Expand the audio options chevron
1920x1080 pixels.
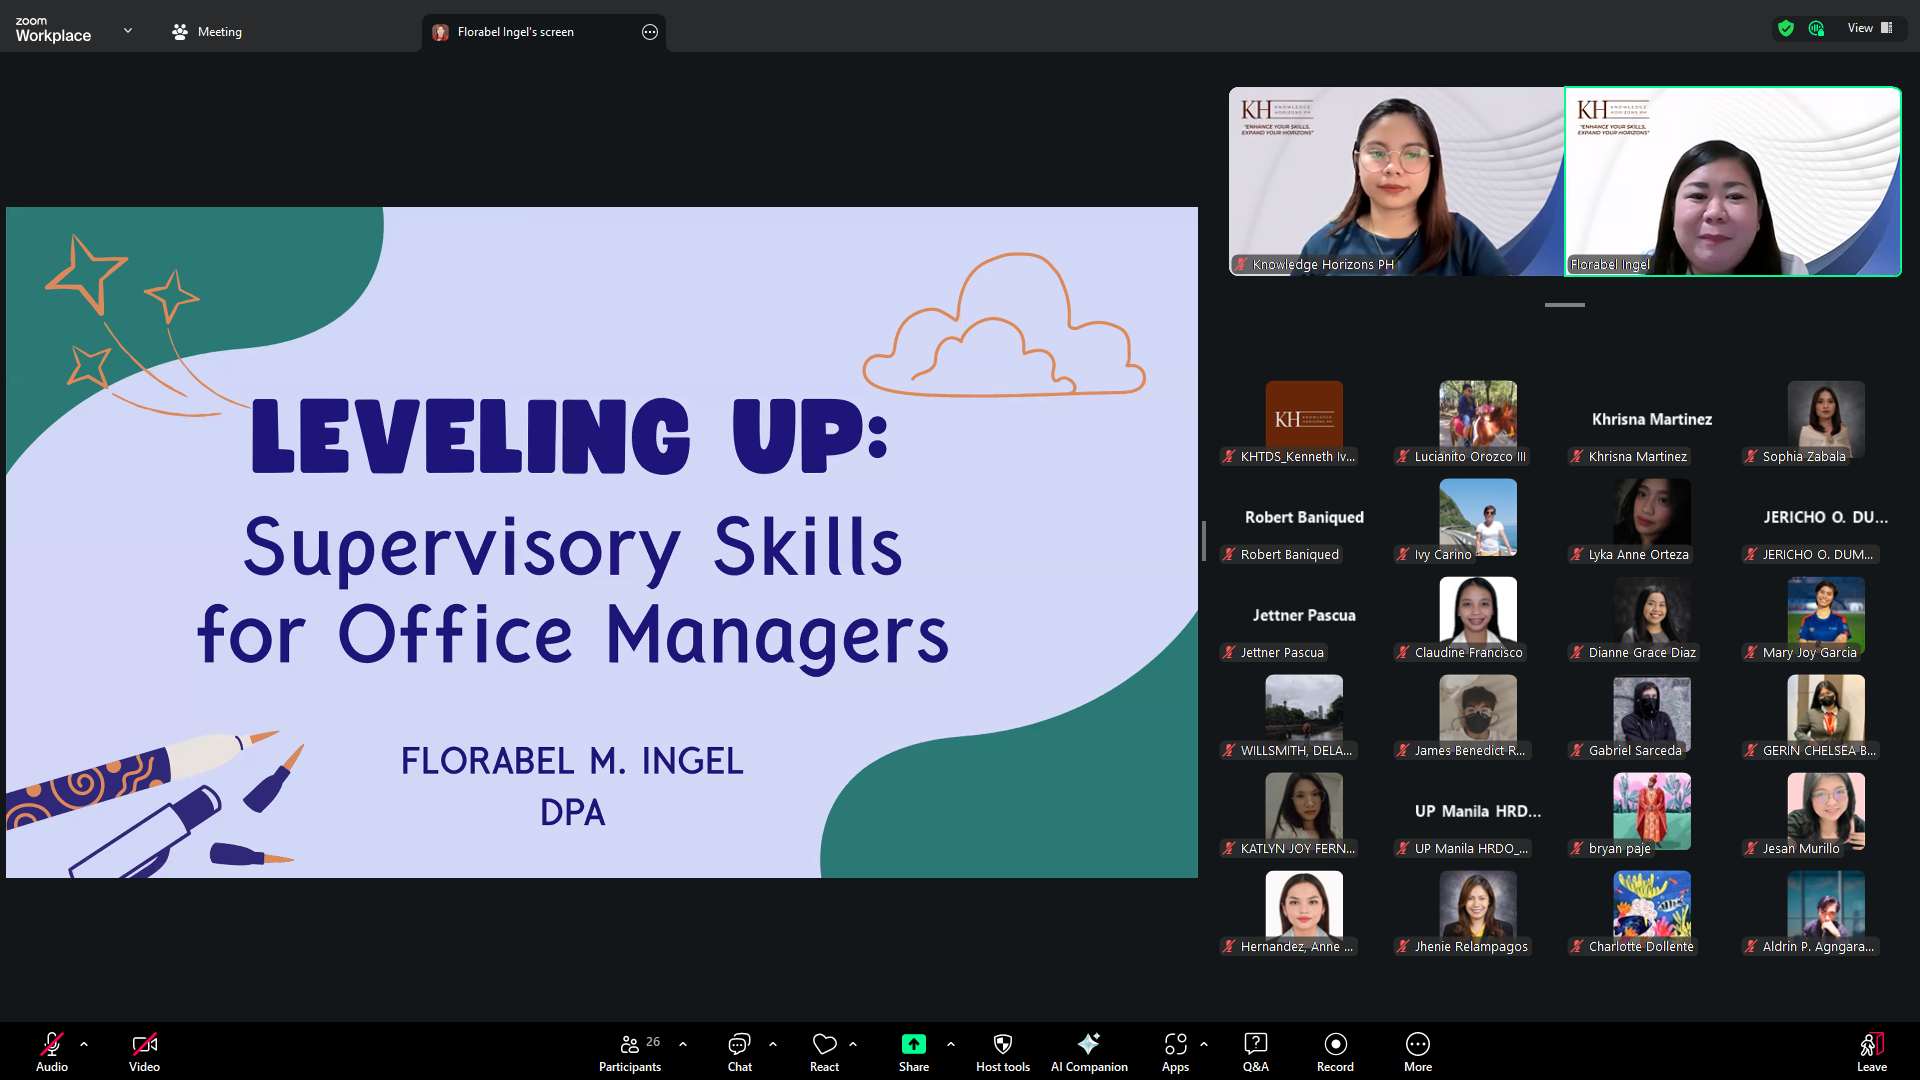84,1044
